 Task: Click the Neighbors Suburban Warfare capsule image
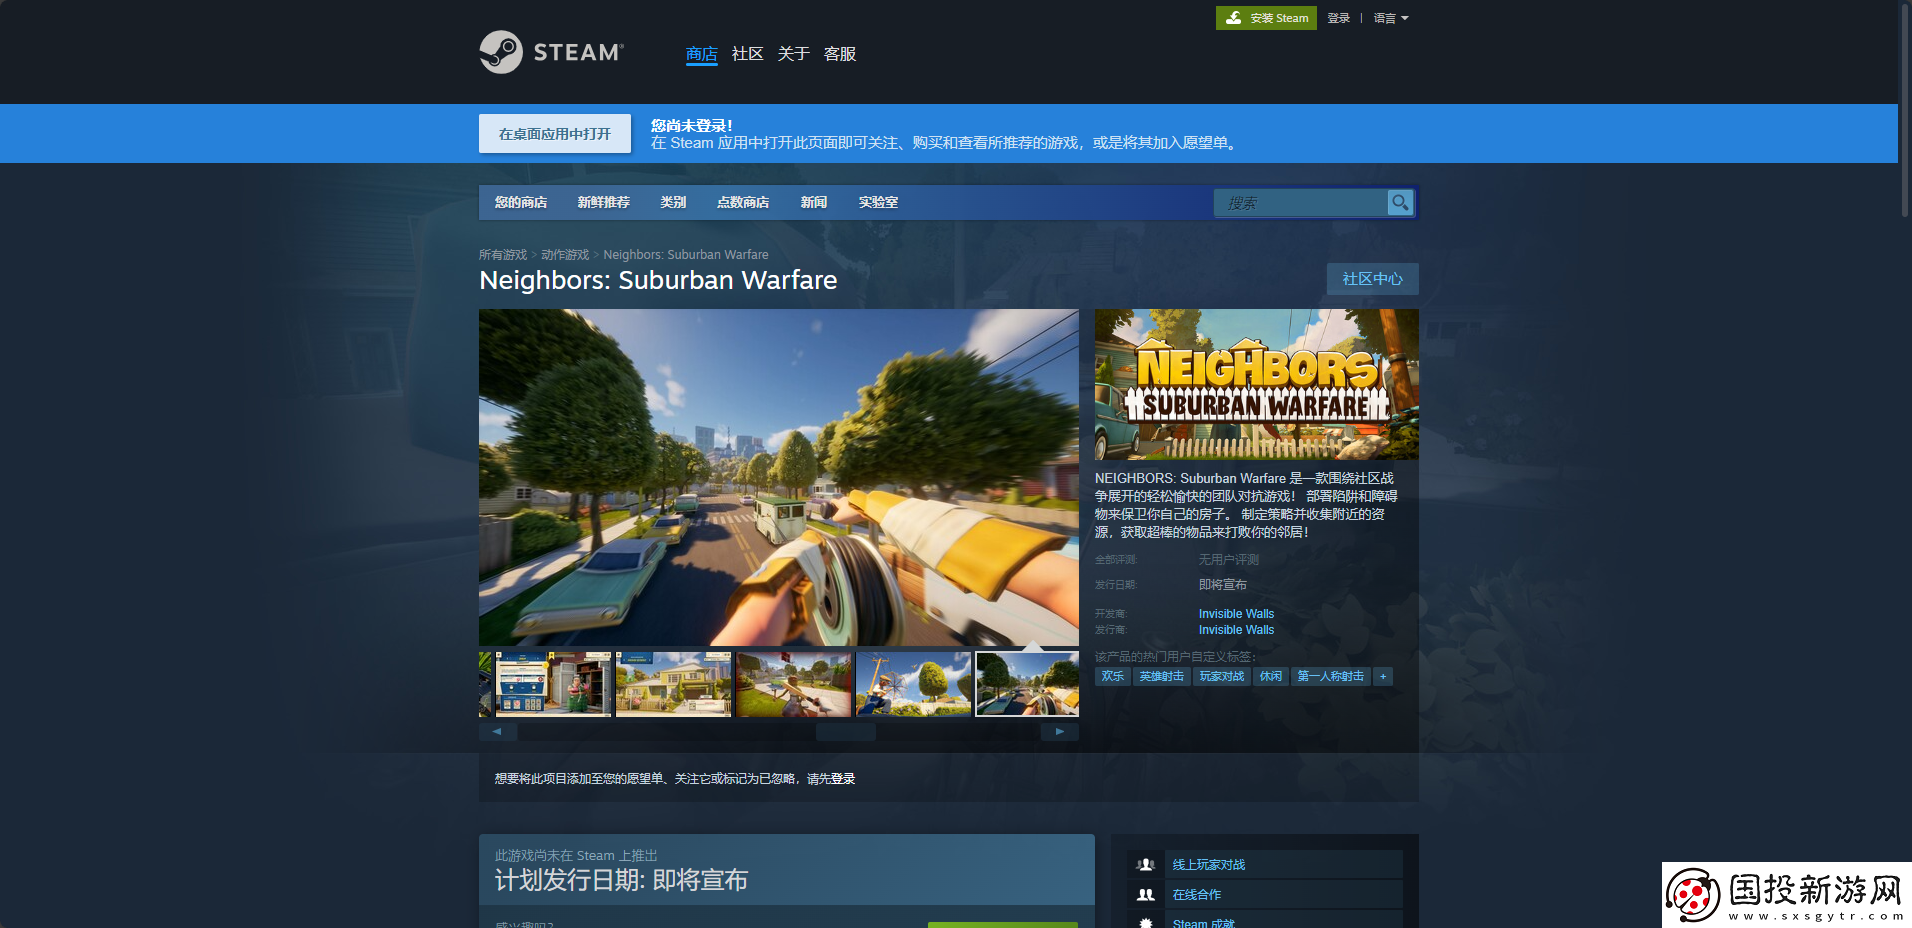pos(1257,384)
